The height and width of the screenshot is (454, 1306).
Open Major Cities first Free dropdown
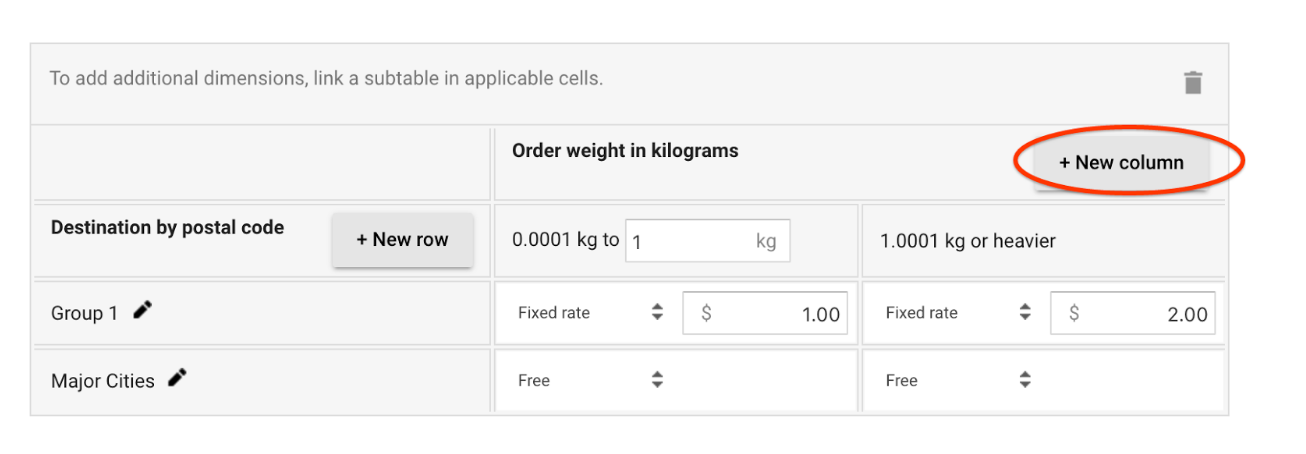590,380
